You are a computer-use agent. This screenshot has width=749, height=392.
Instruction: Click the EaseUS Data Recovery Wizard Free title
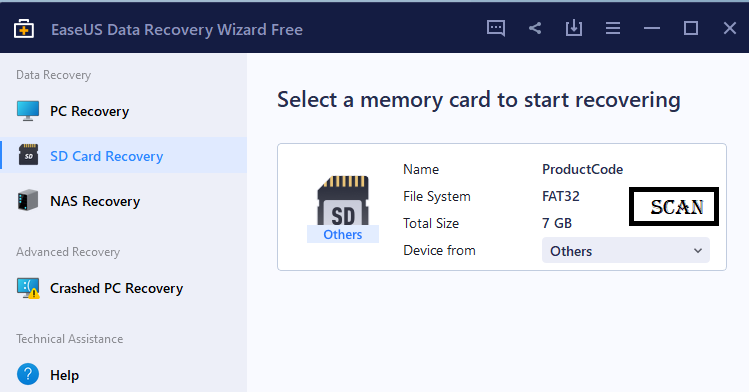click(177, 30)
